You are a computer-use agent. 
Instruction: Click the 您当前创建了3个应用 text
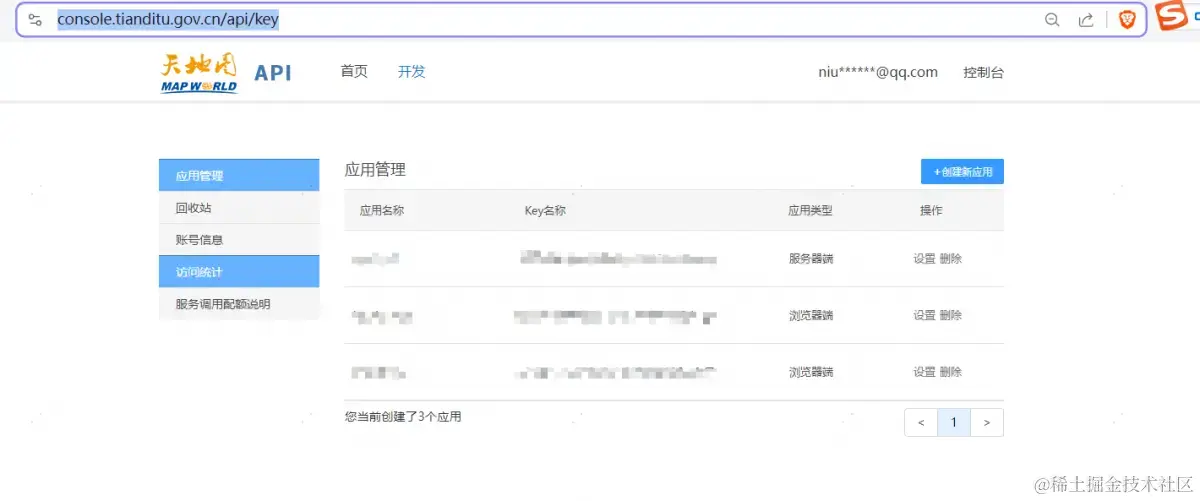click(x=403, y=417)
